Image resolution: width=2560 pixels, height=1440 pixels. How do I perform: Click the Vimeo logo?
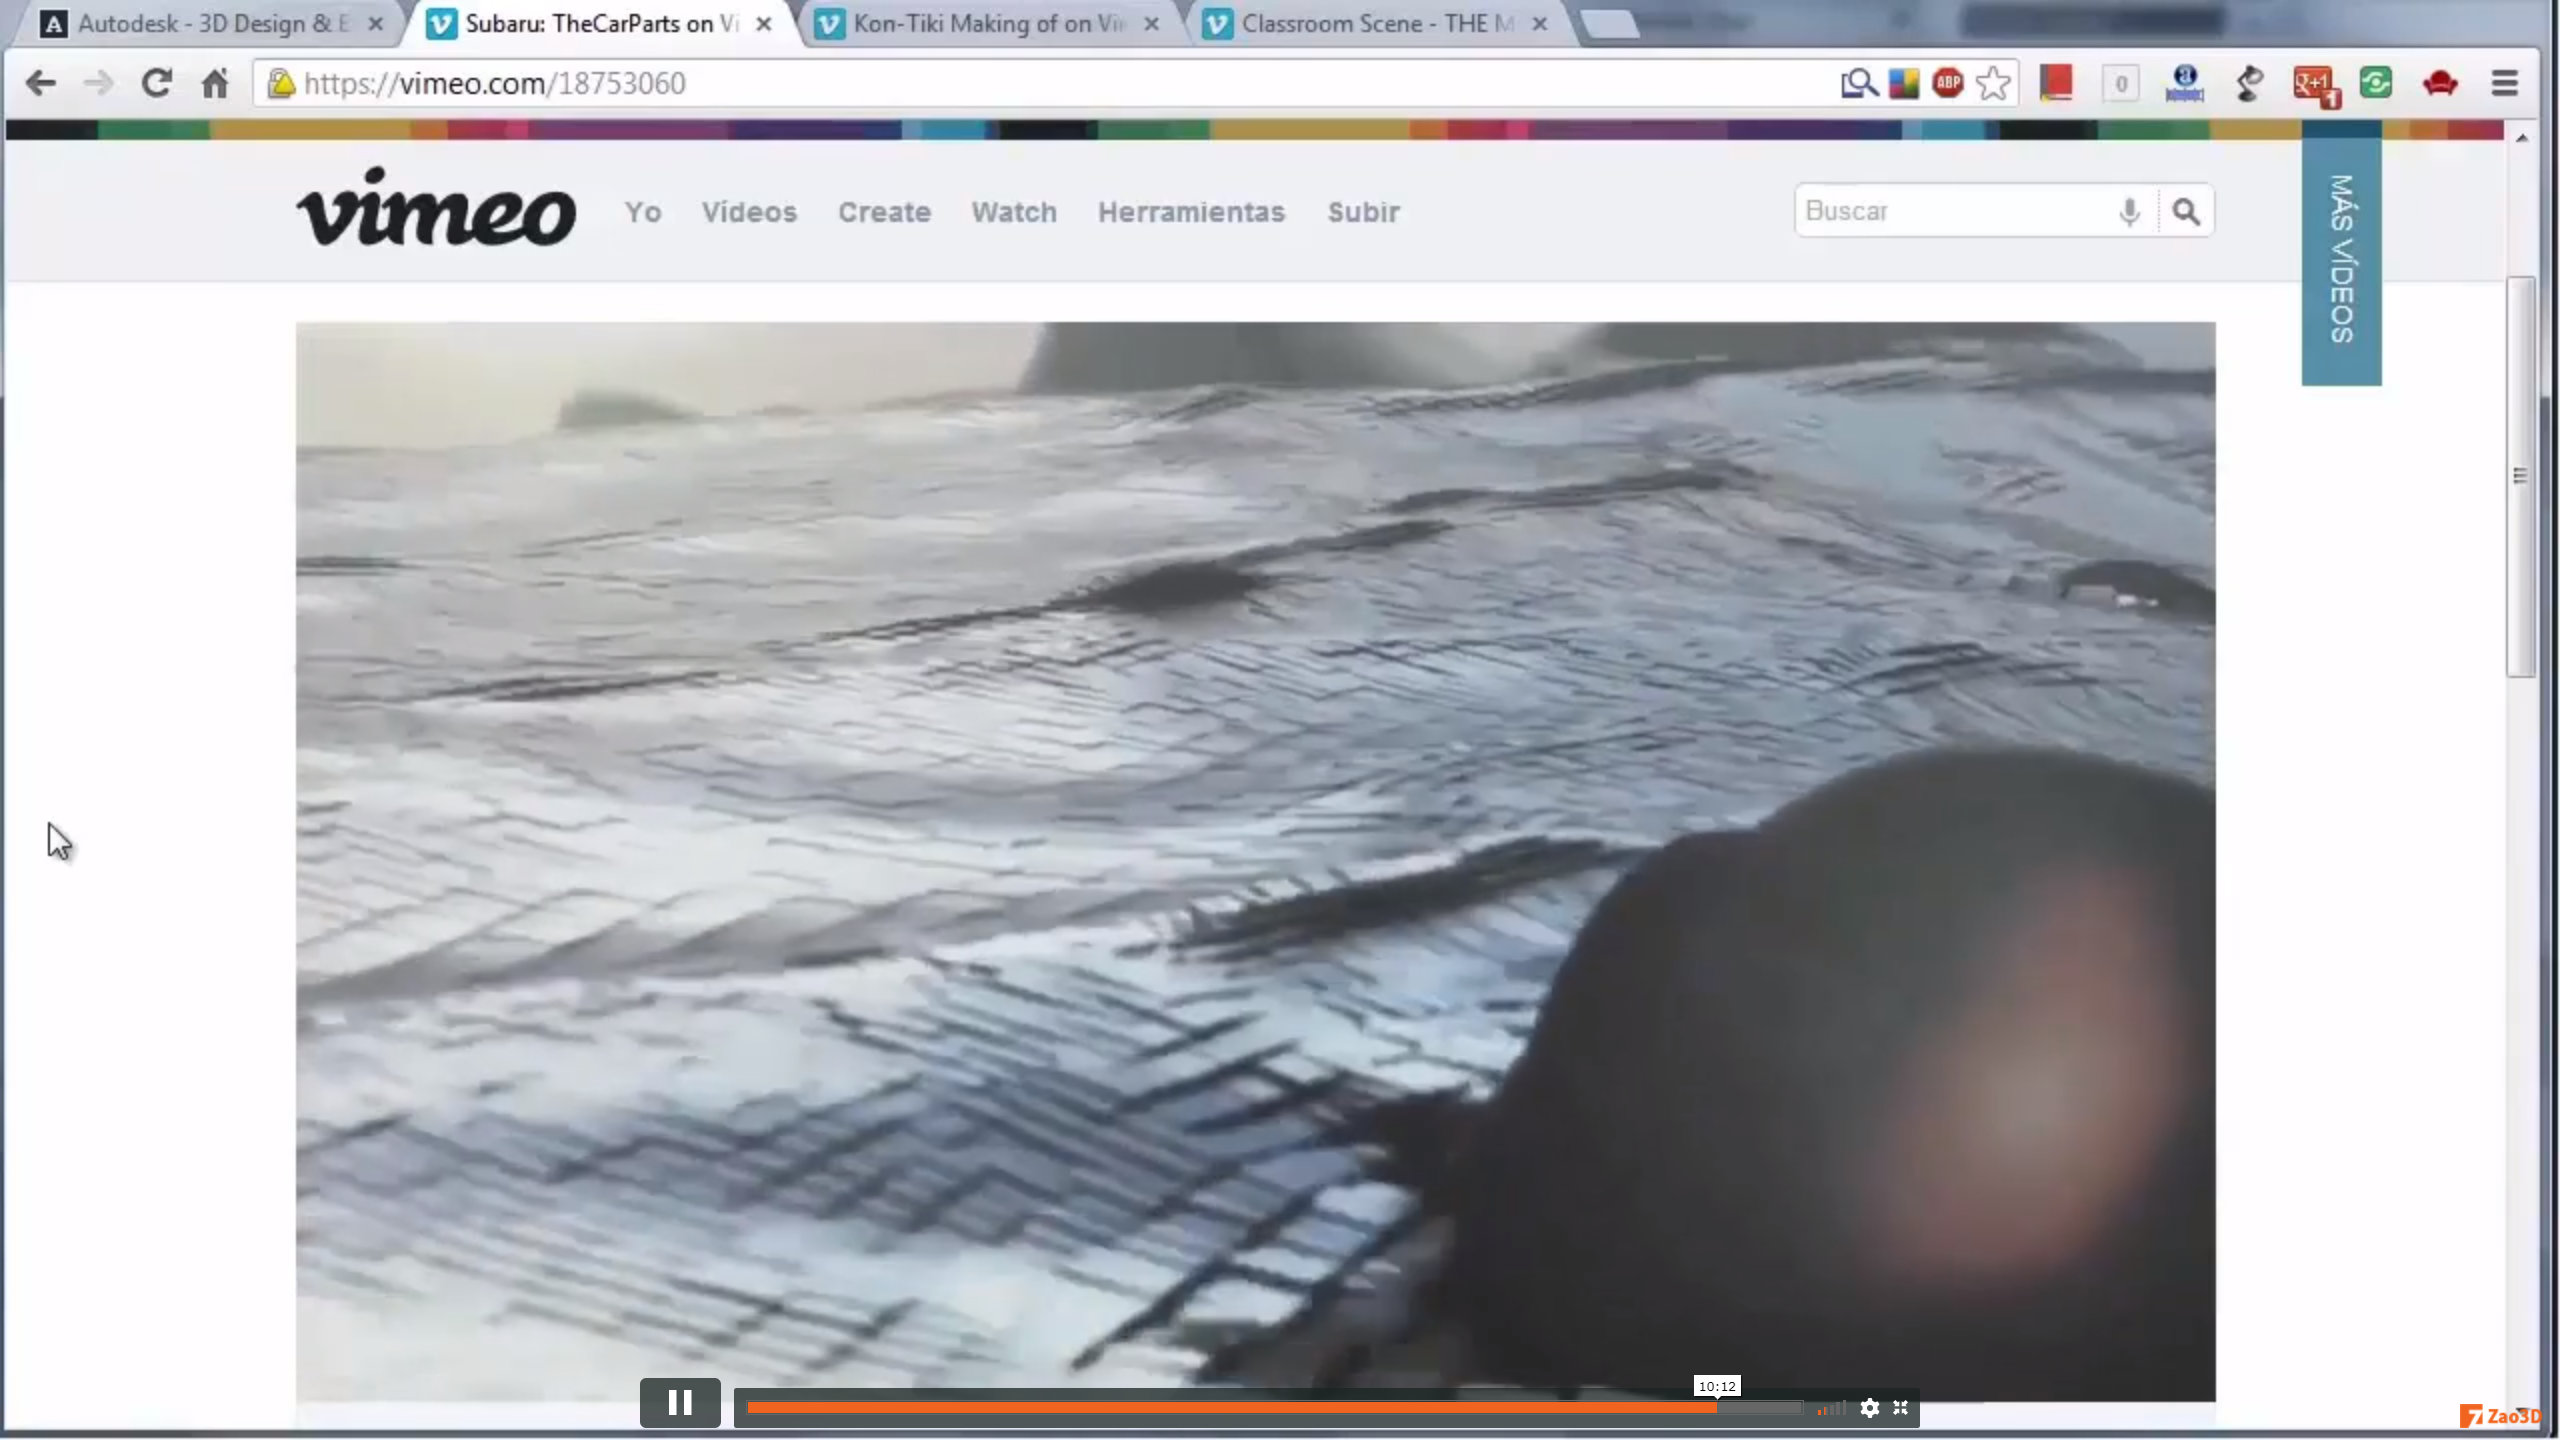pos(436,207)
